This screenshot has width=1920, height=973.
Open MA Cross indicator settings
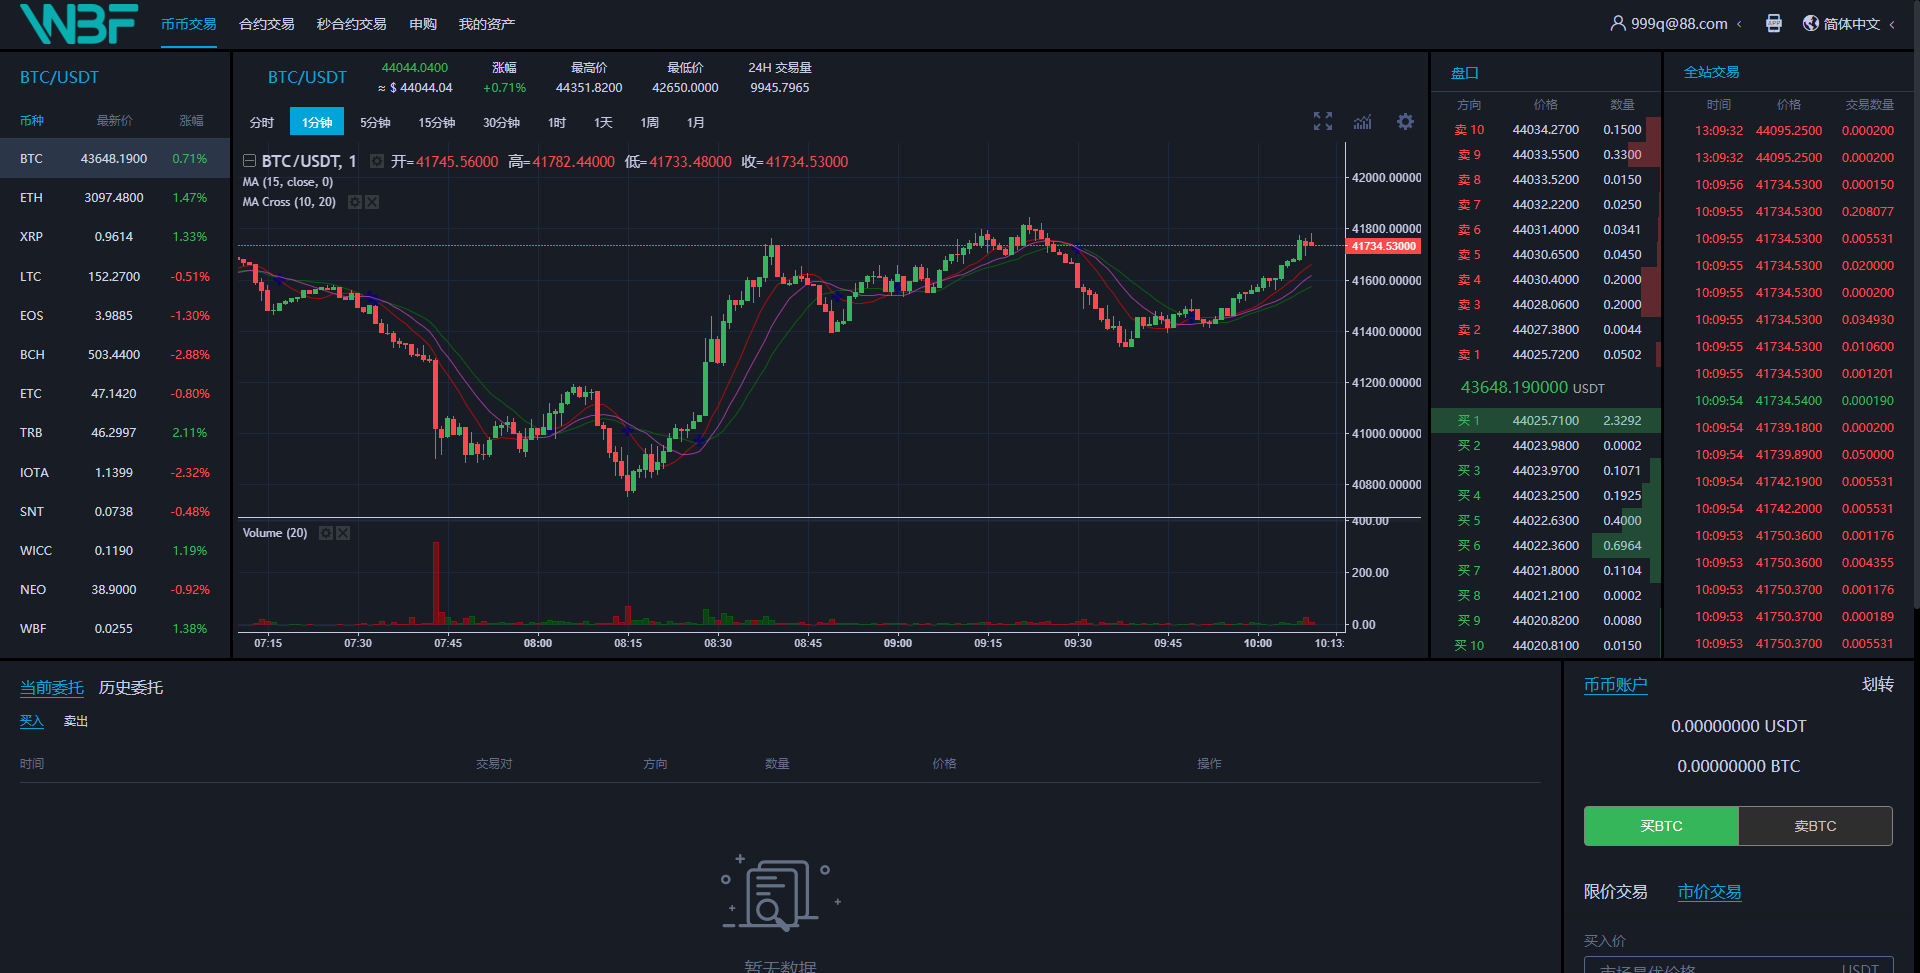354,202
